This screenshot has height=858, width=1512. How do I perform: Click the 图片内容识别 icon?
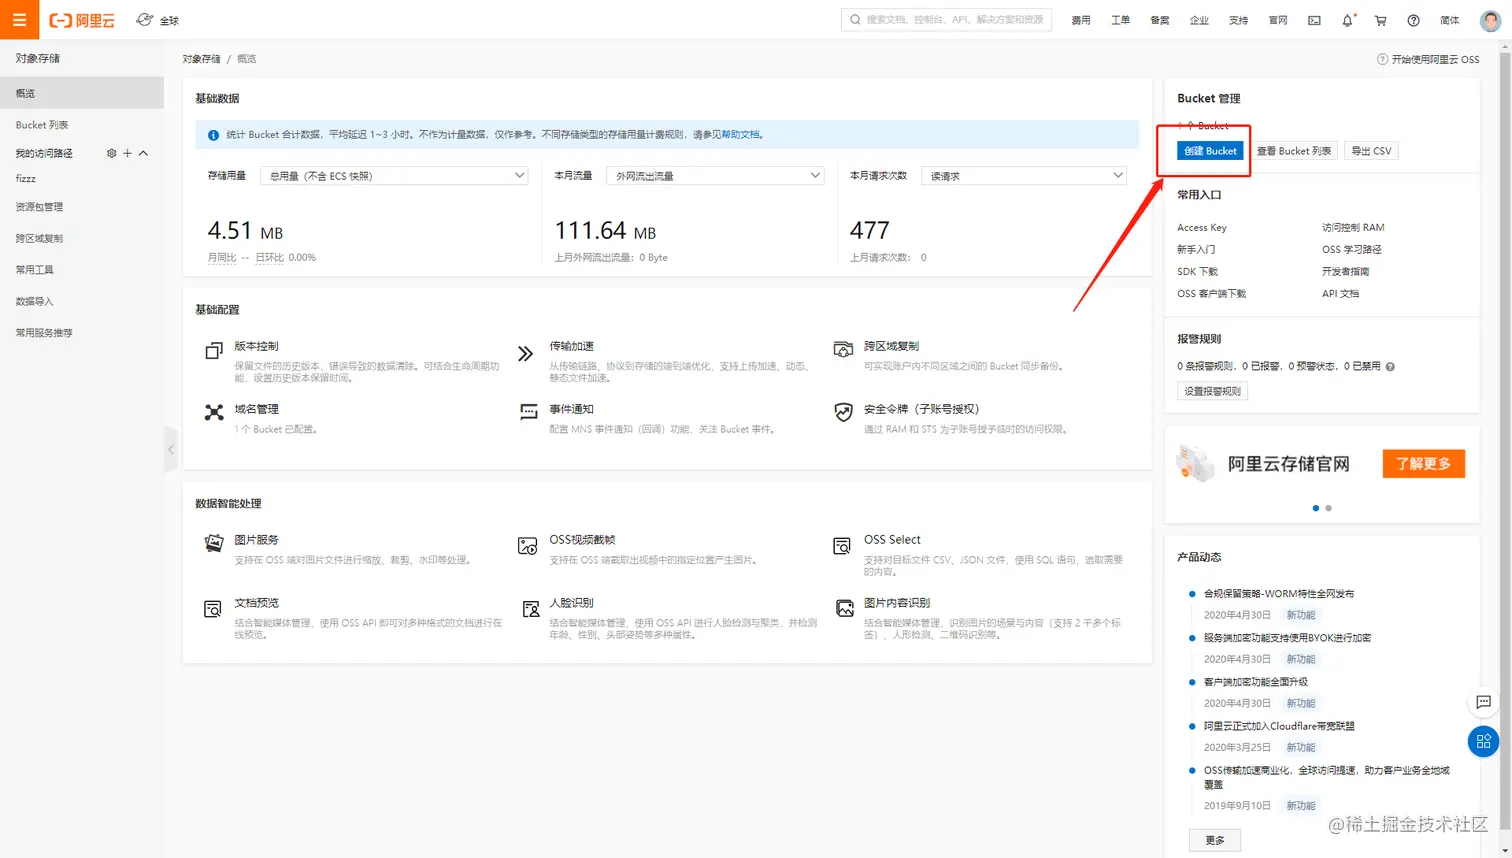pyautogui.click(x=845, y=608)
